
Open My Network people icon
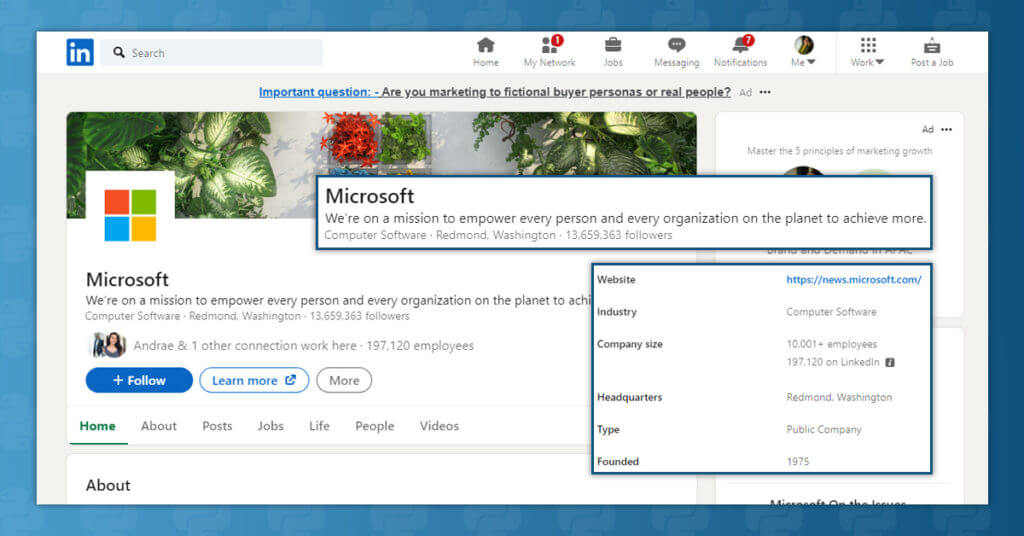[x=550, y=45]
